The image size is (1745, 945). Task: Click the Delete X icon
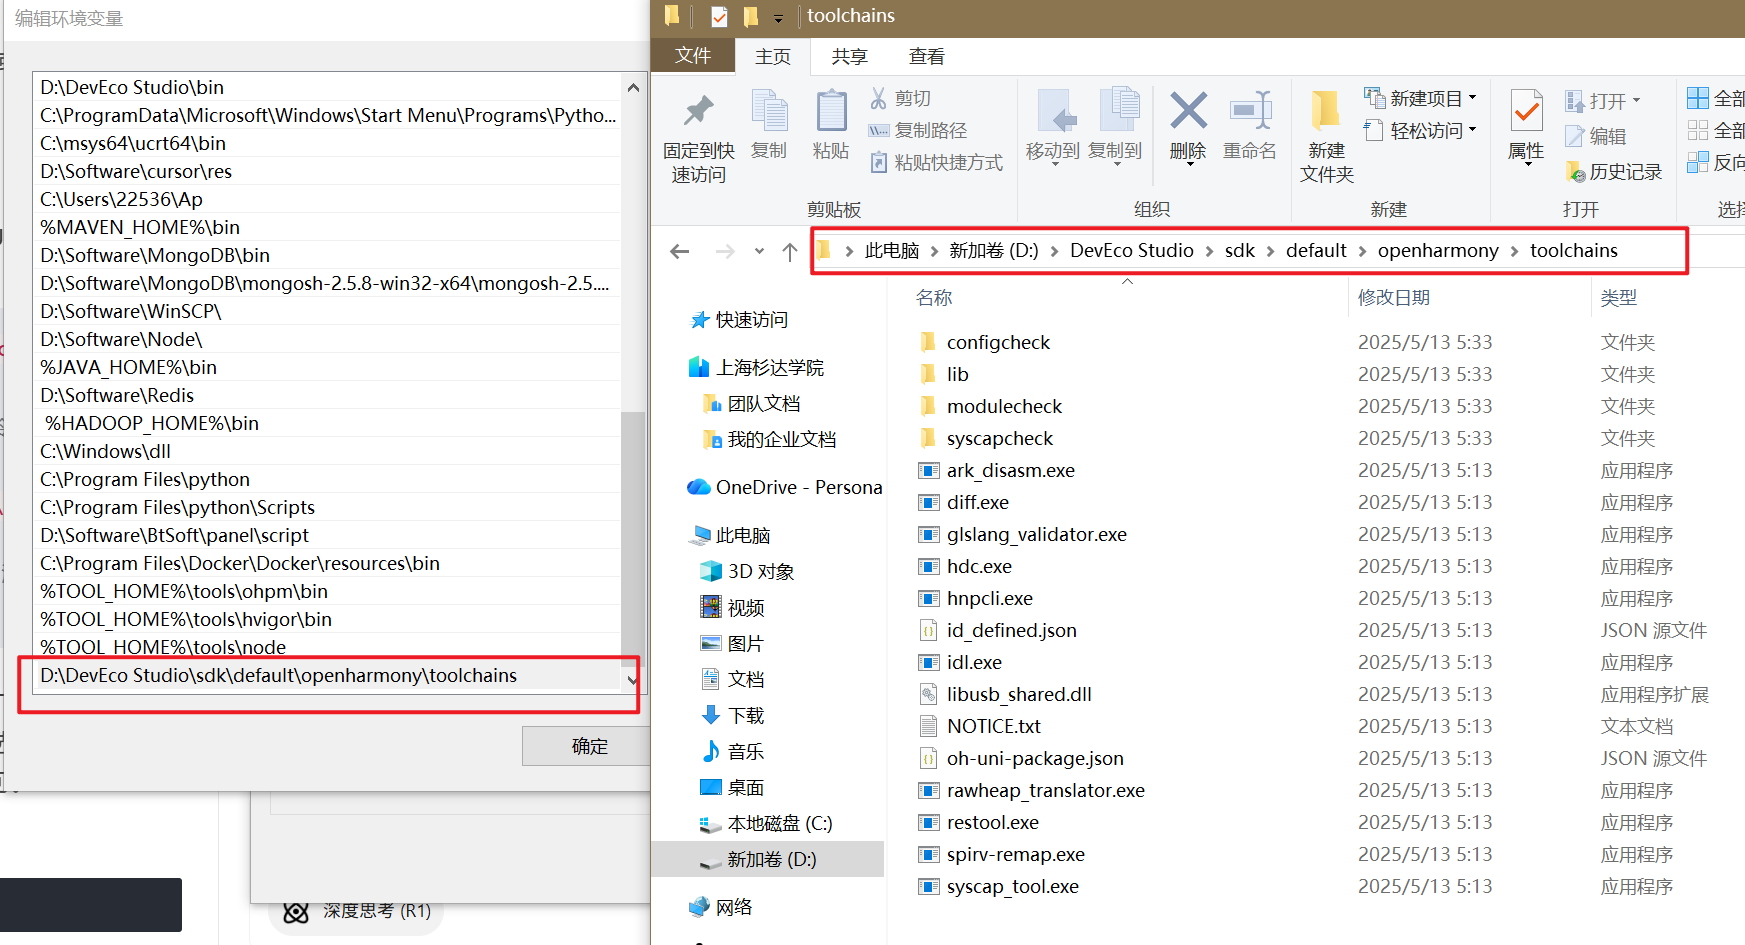(x=1188, y=110)
